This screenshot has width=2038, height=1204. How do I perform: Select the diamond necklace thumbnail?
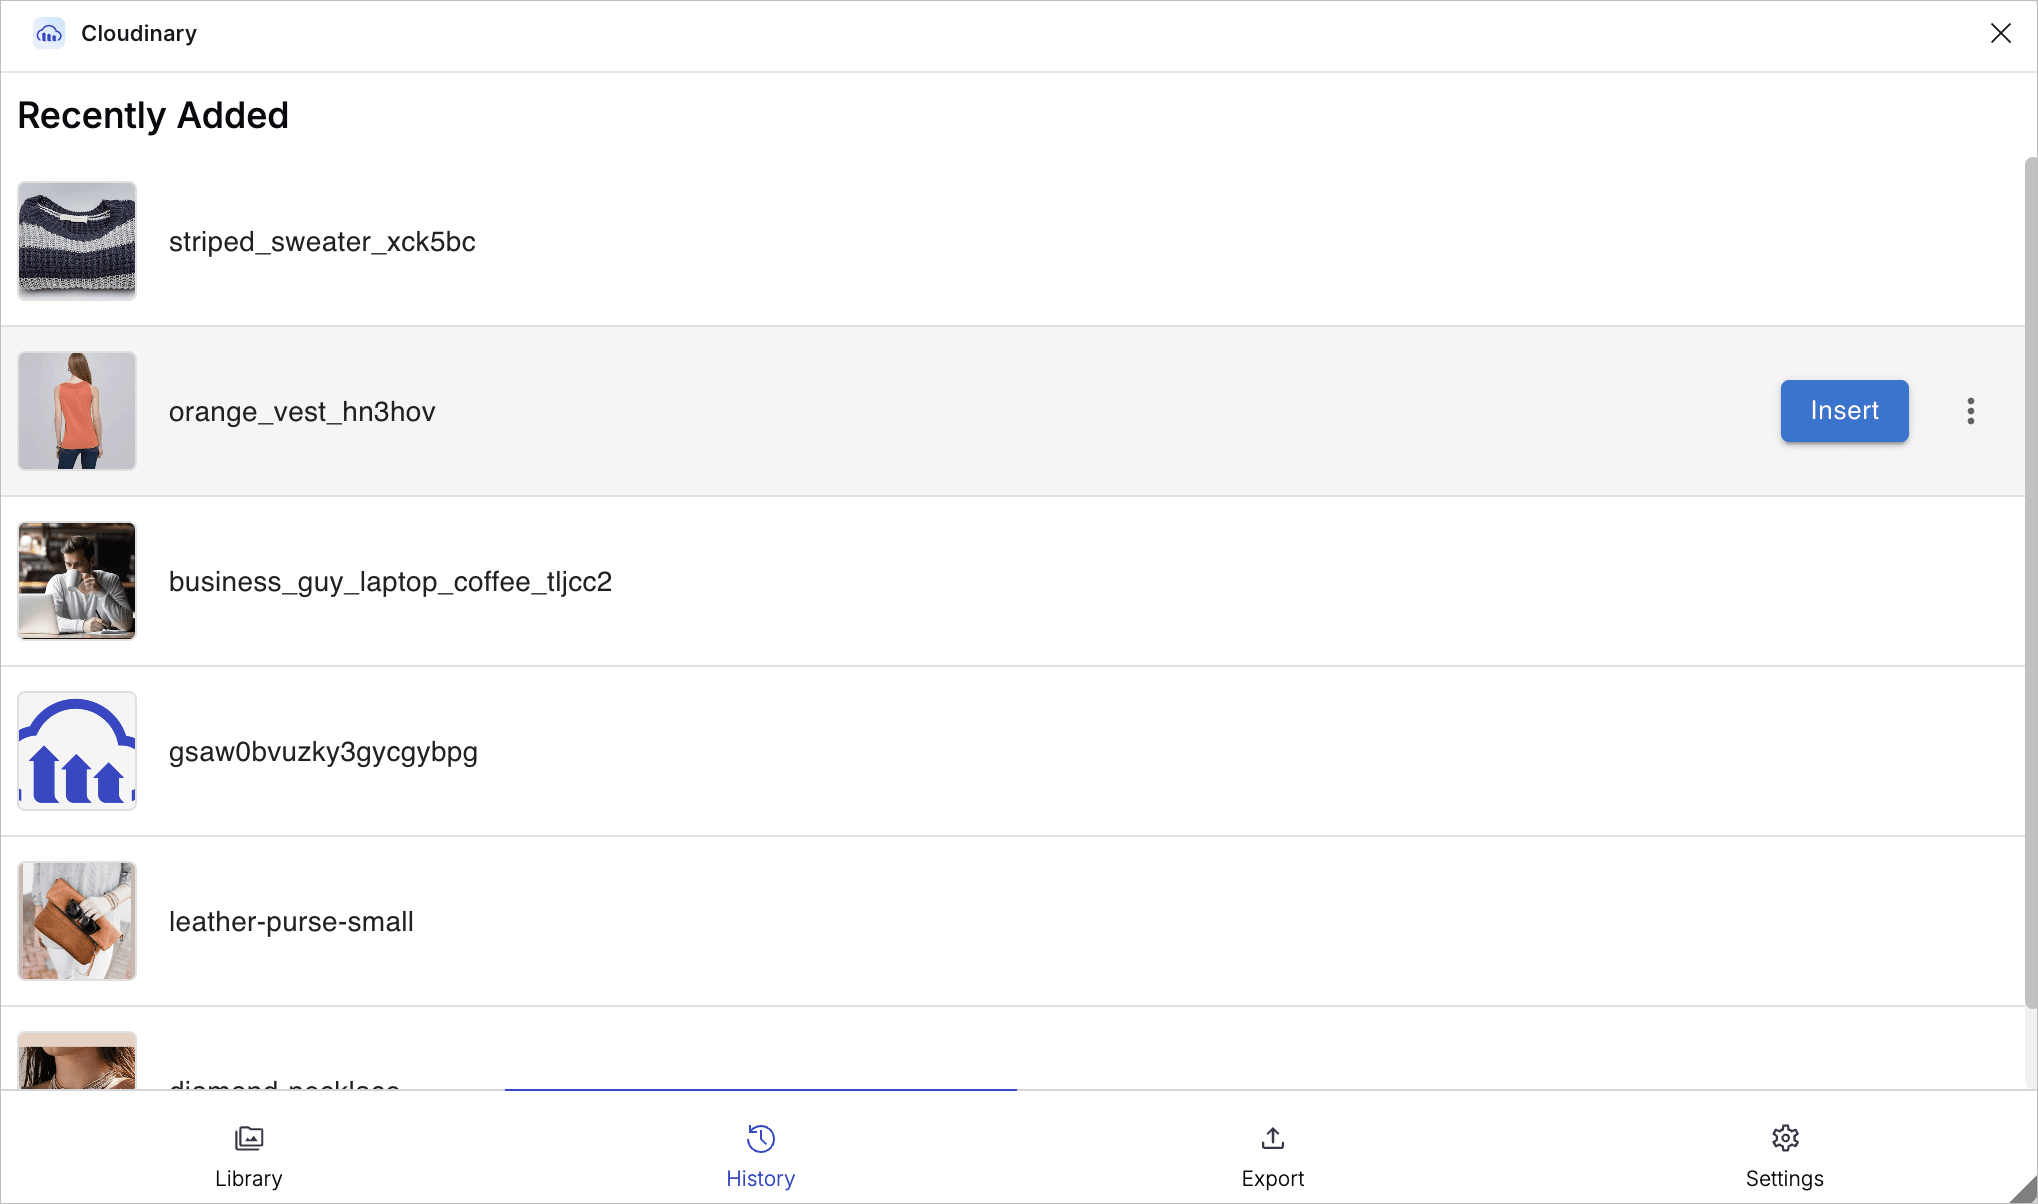pyautogui.click(x=77, y=1062)
